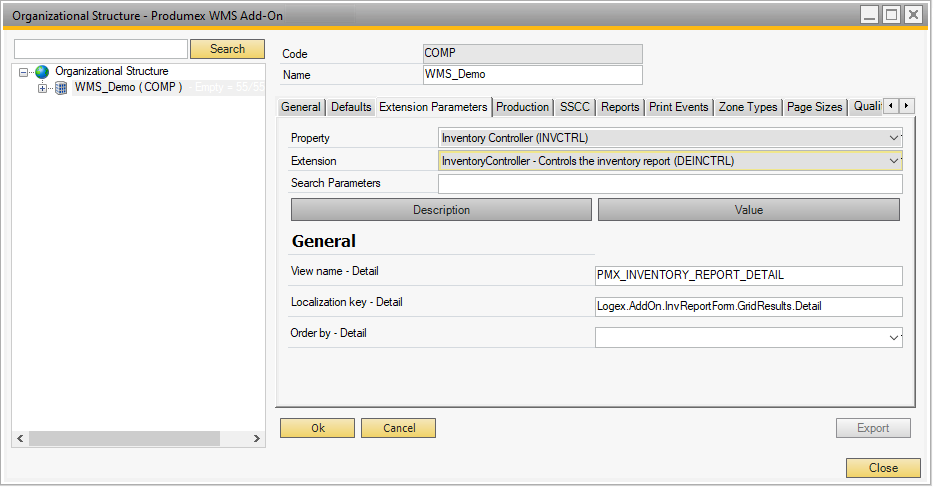Image resolution: width=933 pixels, height=487 pixels.
Task: Expand the WMS_Demo (COMP) tree node
Action: tap(42, 88)
